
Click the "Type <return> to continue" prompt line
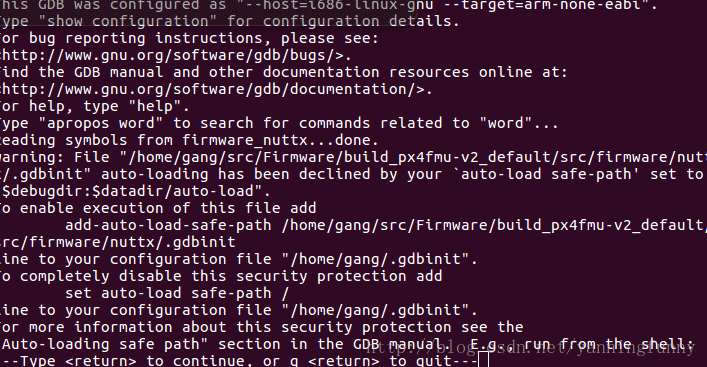pyautogui.click(x=239, y=361)
